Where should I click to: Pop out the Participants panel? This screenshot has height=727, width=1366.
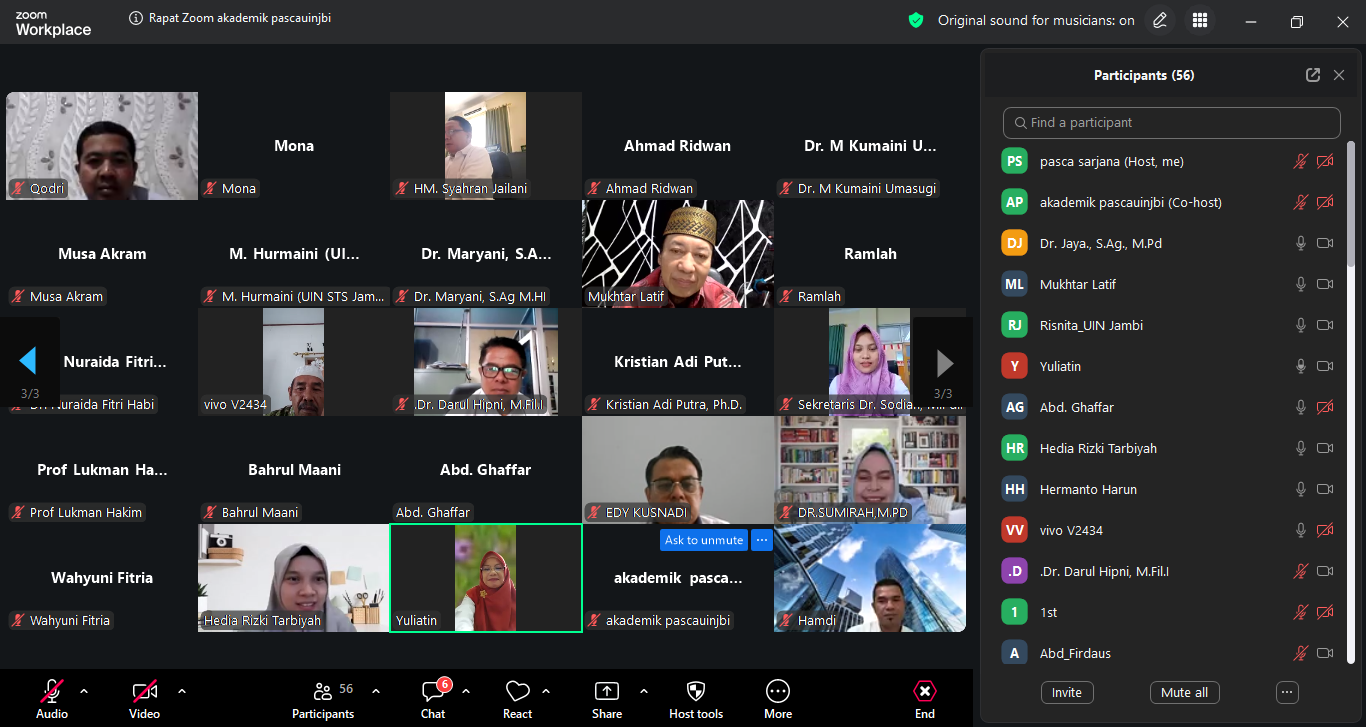coord(1312,75)
